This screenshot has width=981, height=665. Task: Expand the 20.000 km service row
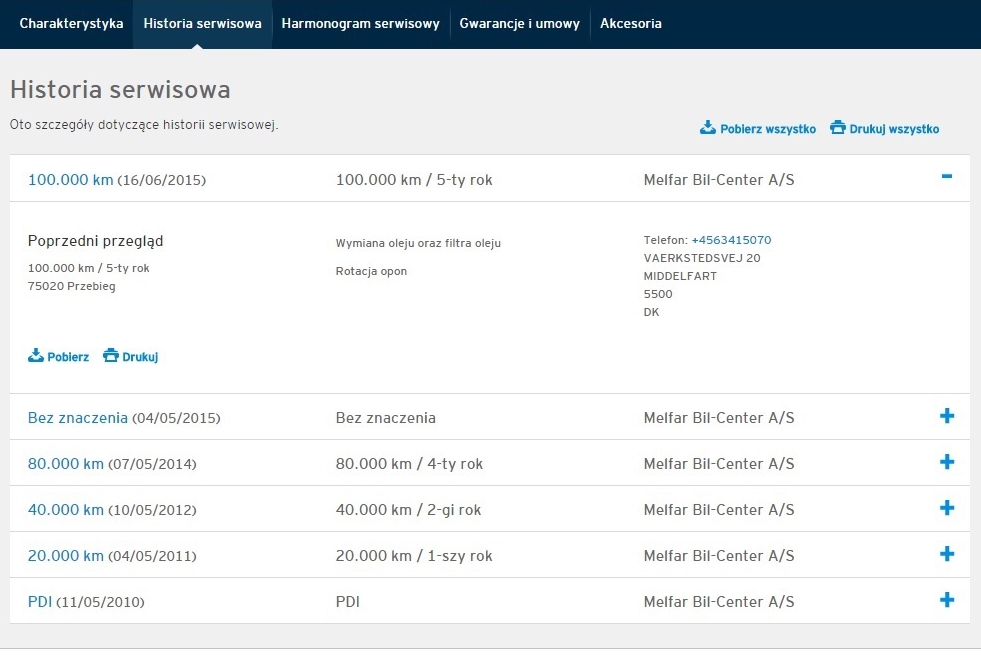click(x=947, y=555)
